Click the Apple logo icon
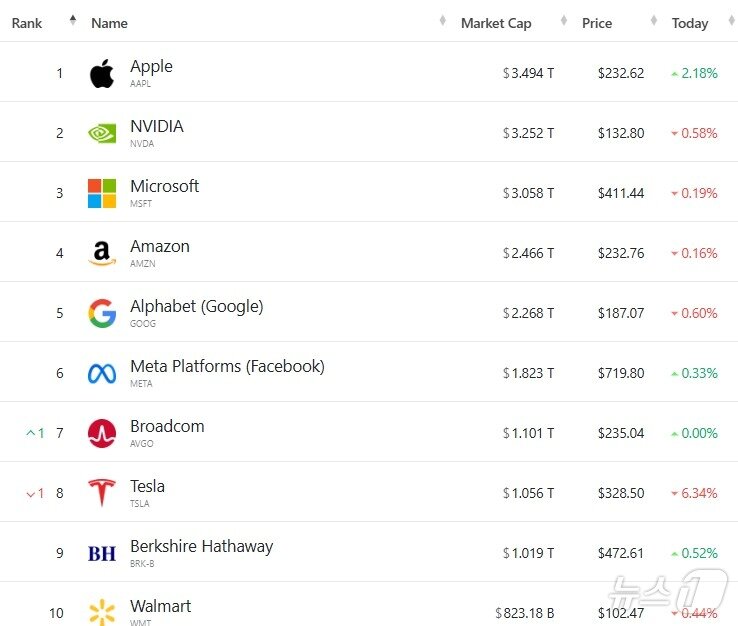 [102, 73]
